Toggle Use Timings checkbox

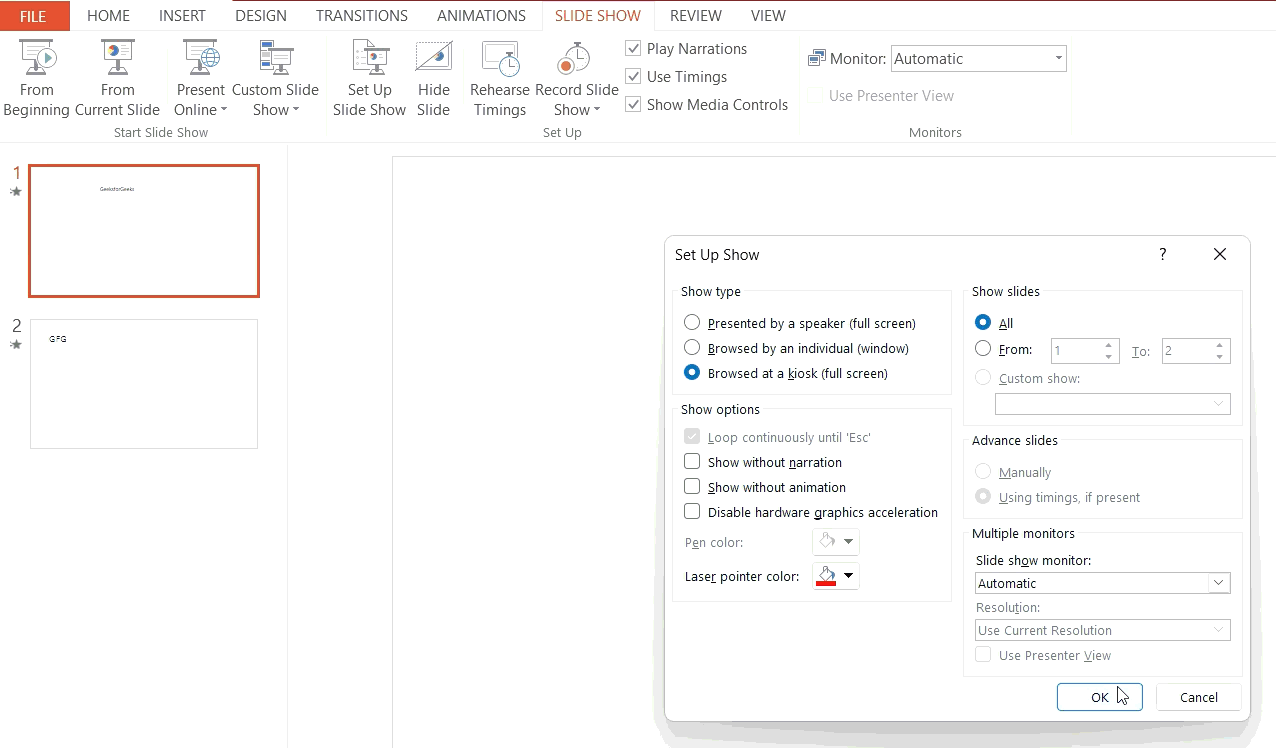pos(633,76)
